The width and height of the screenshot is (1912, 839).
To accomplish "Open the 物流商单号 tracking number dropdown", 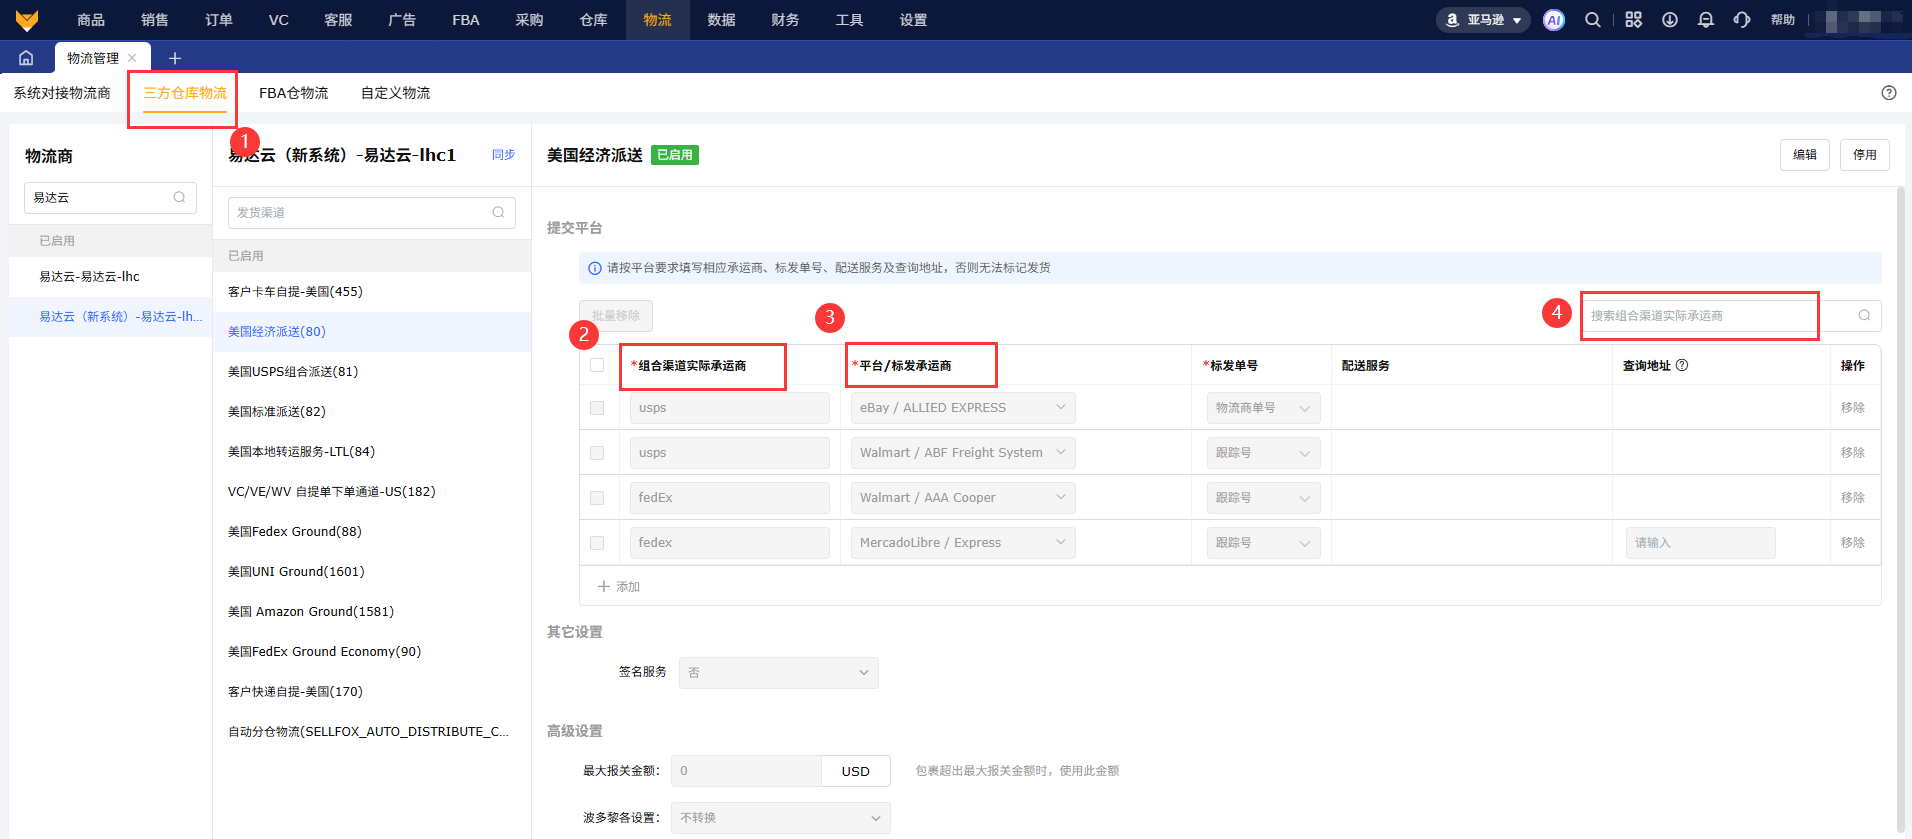I will (x=1263, y=408).
